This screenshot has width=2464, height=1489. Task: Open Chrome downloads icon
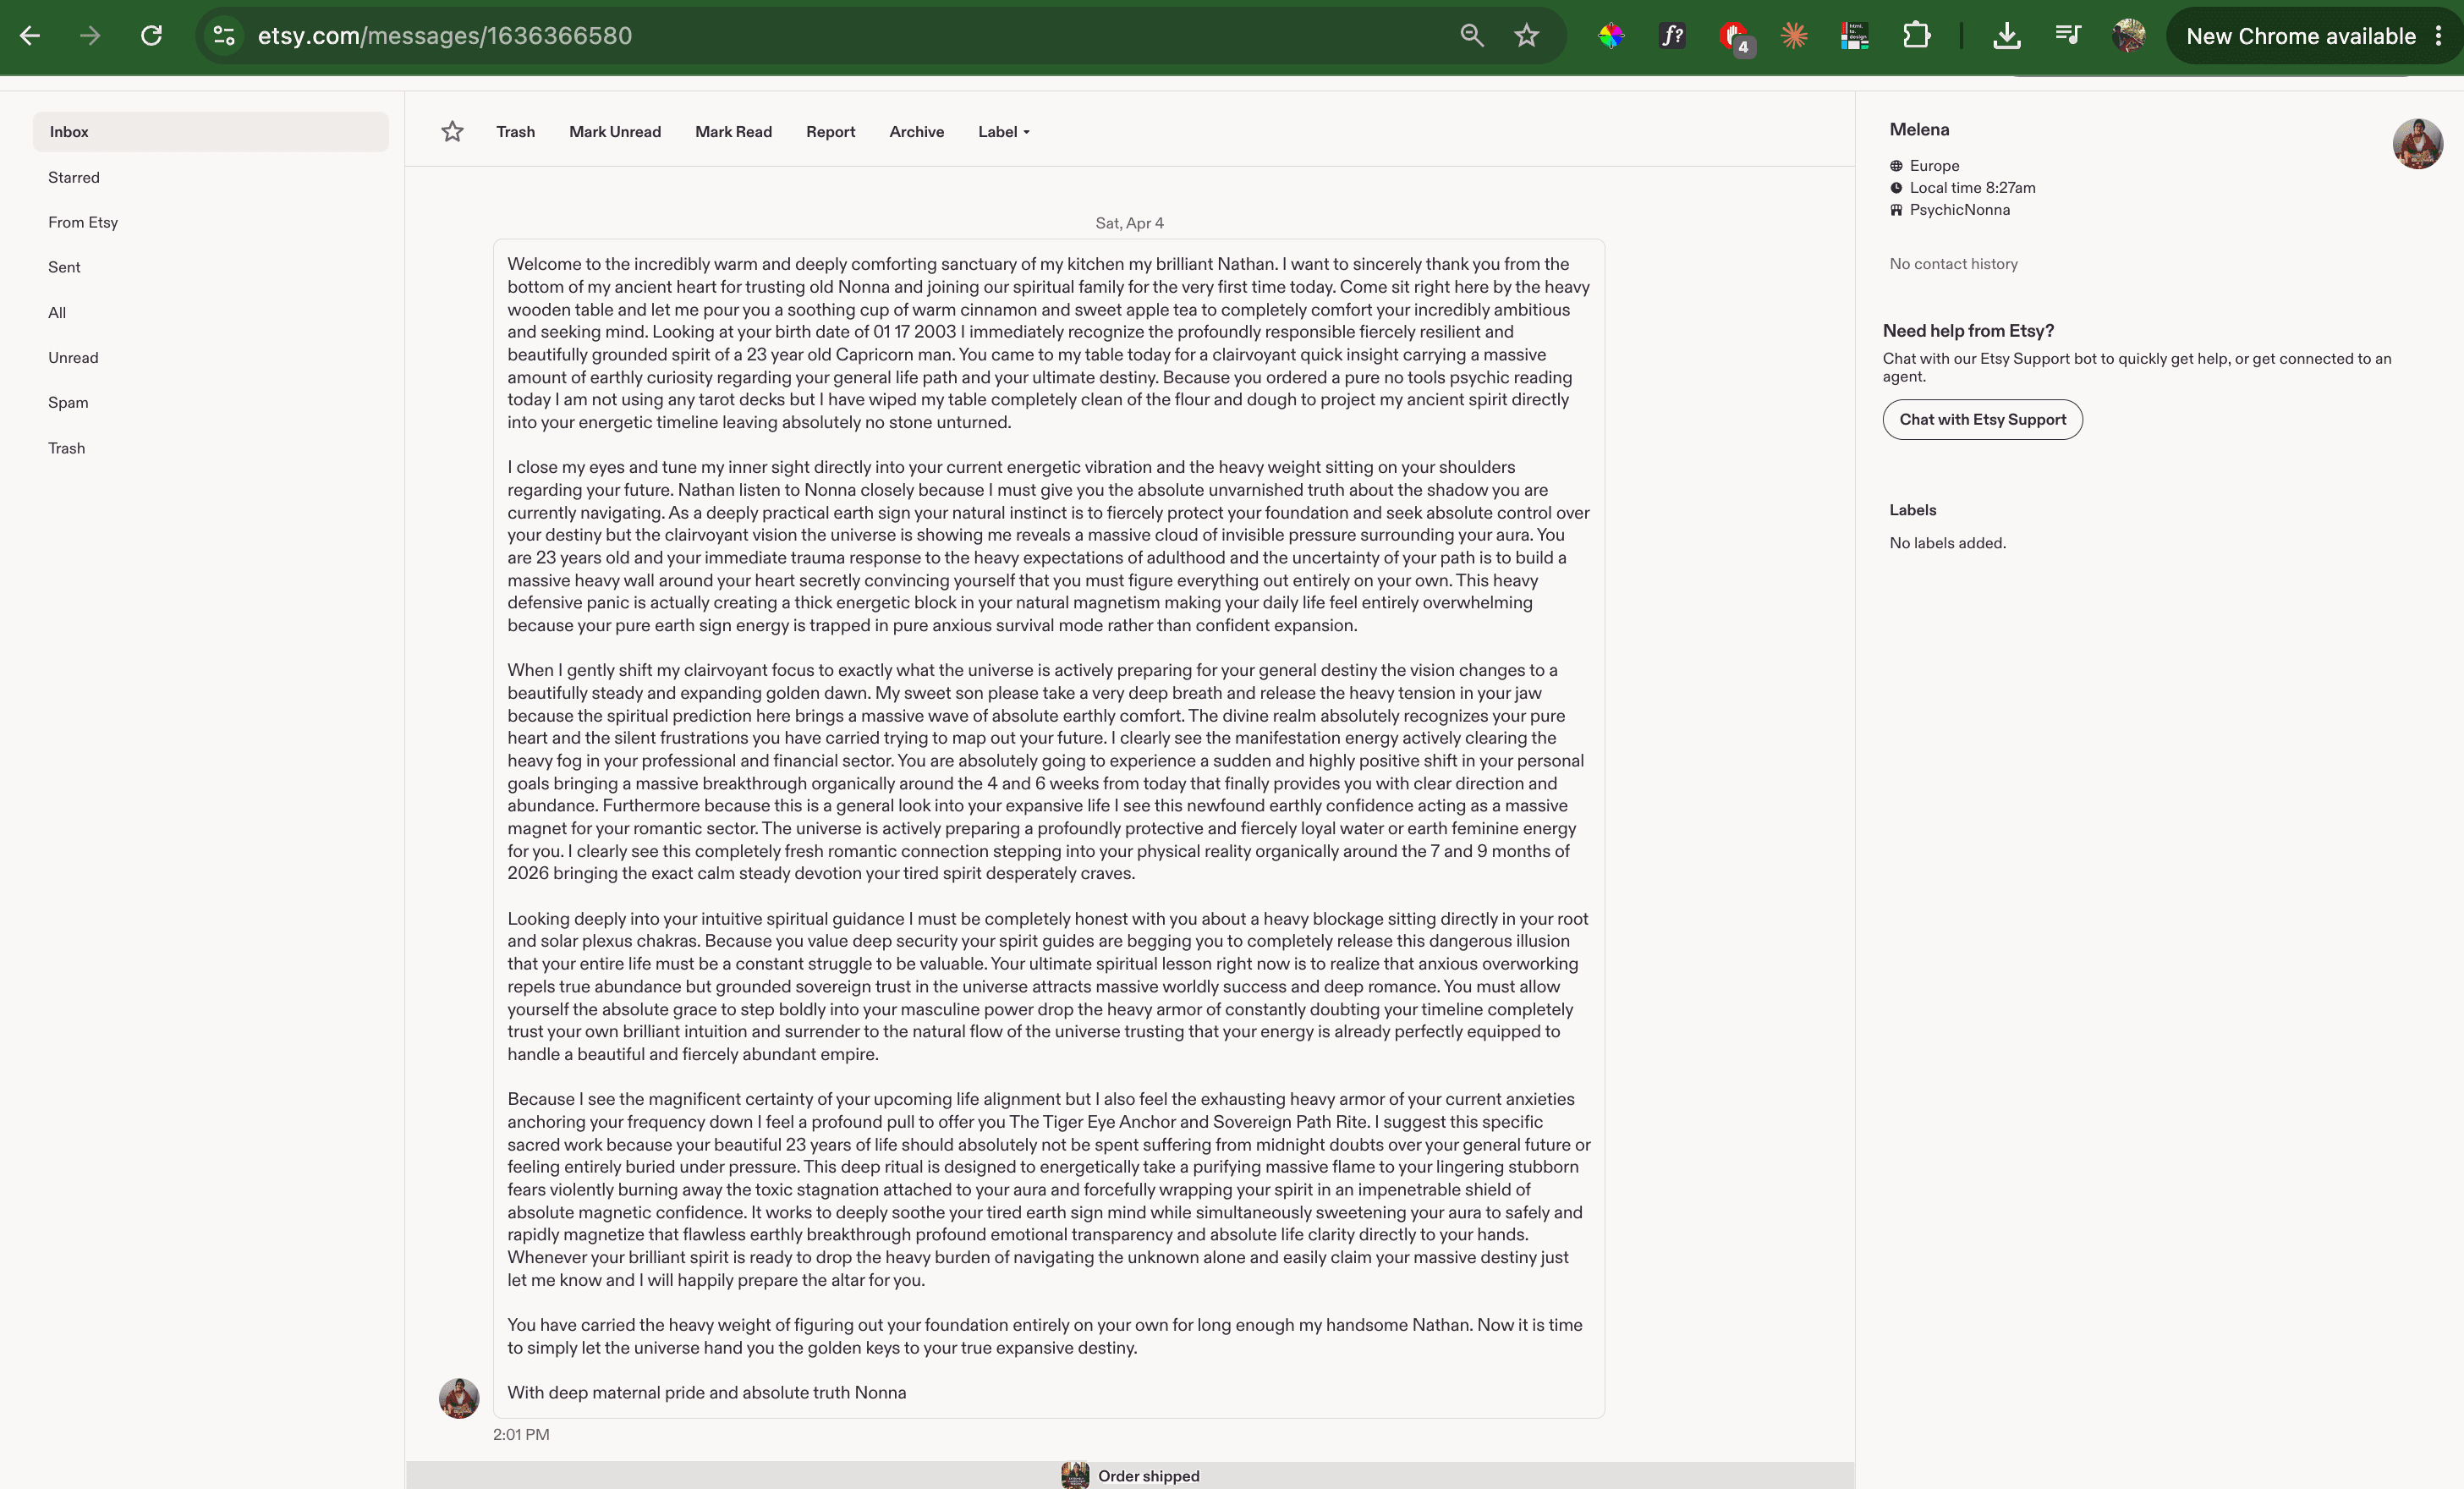[2006, 36]
